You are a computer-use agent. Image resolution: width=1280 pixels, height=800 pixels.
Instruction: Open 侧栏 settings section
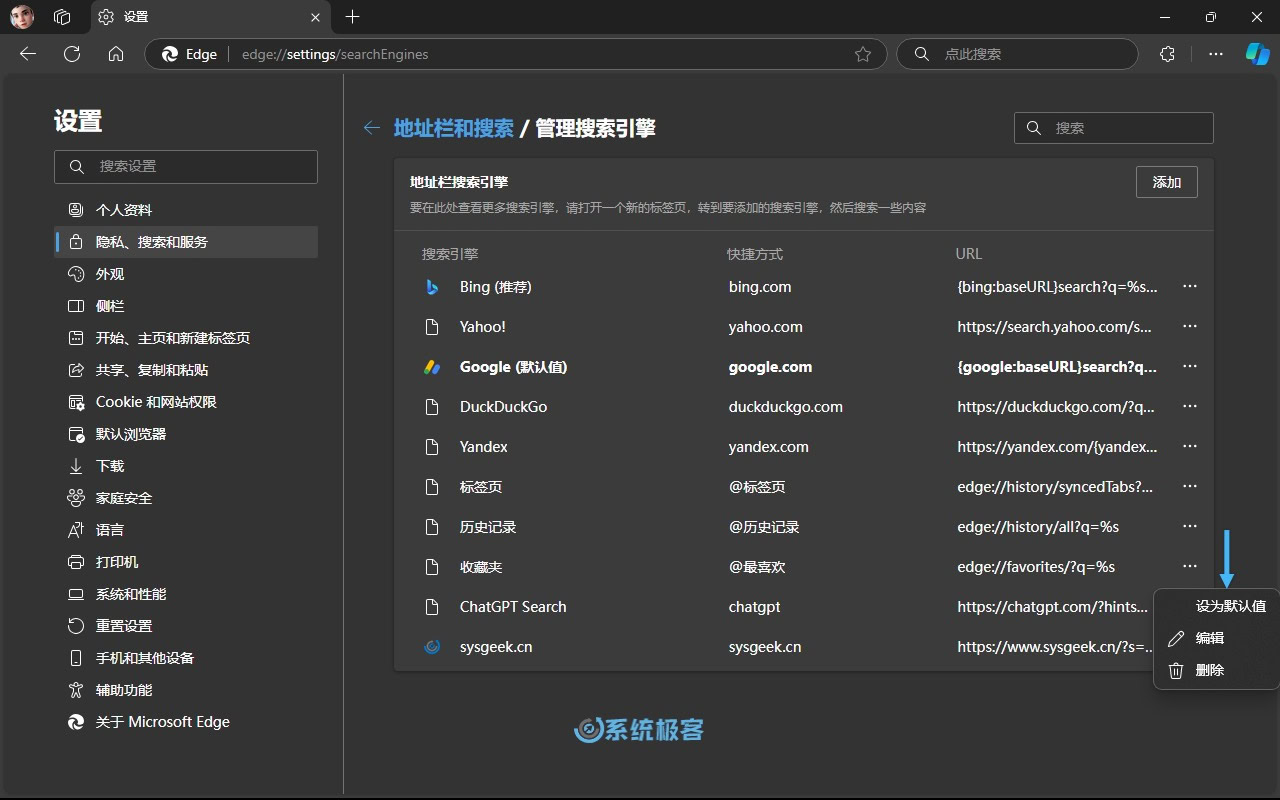coord(186,306)
